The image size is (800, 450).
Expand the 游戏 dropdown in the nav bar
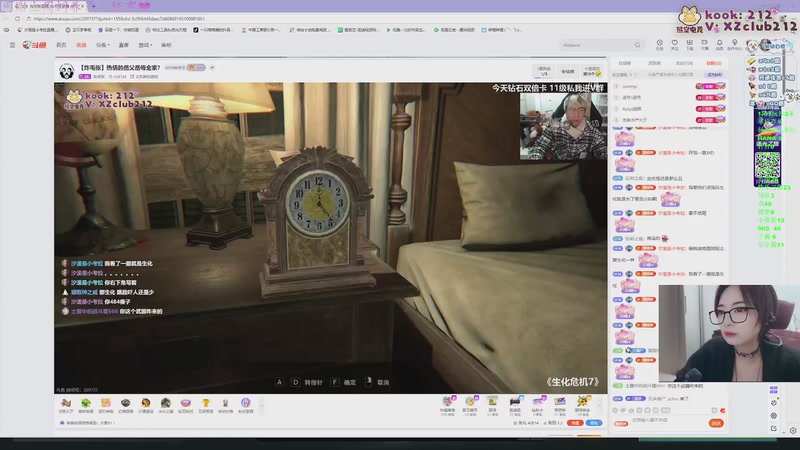pos(145,45)
